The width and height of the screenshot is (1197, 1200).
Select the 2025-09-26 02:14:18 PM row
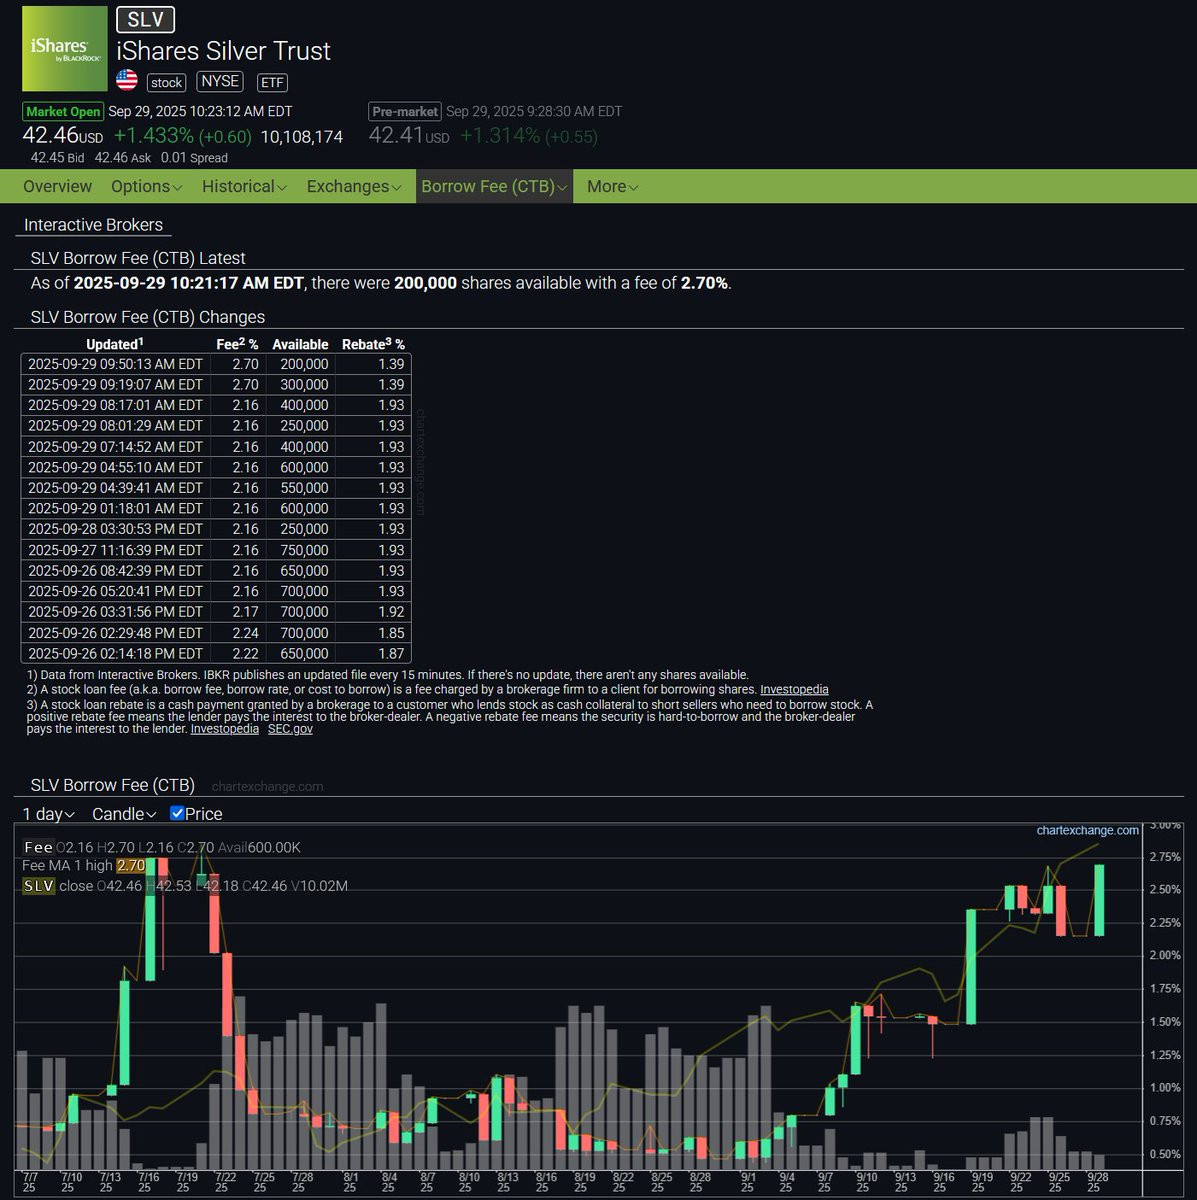pyautogui.click(x=216, y=653)
